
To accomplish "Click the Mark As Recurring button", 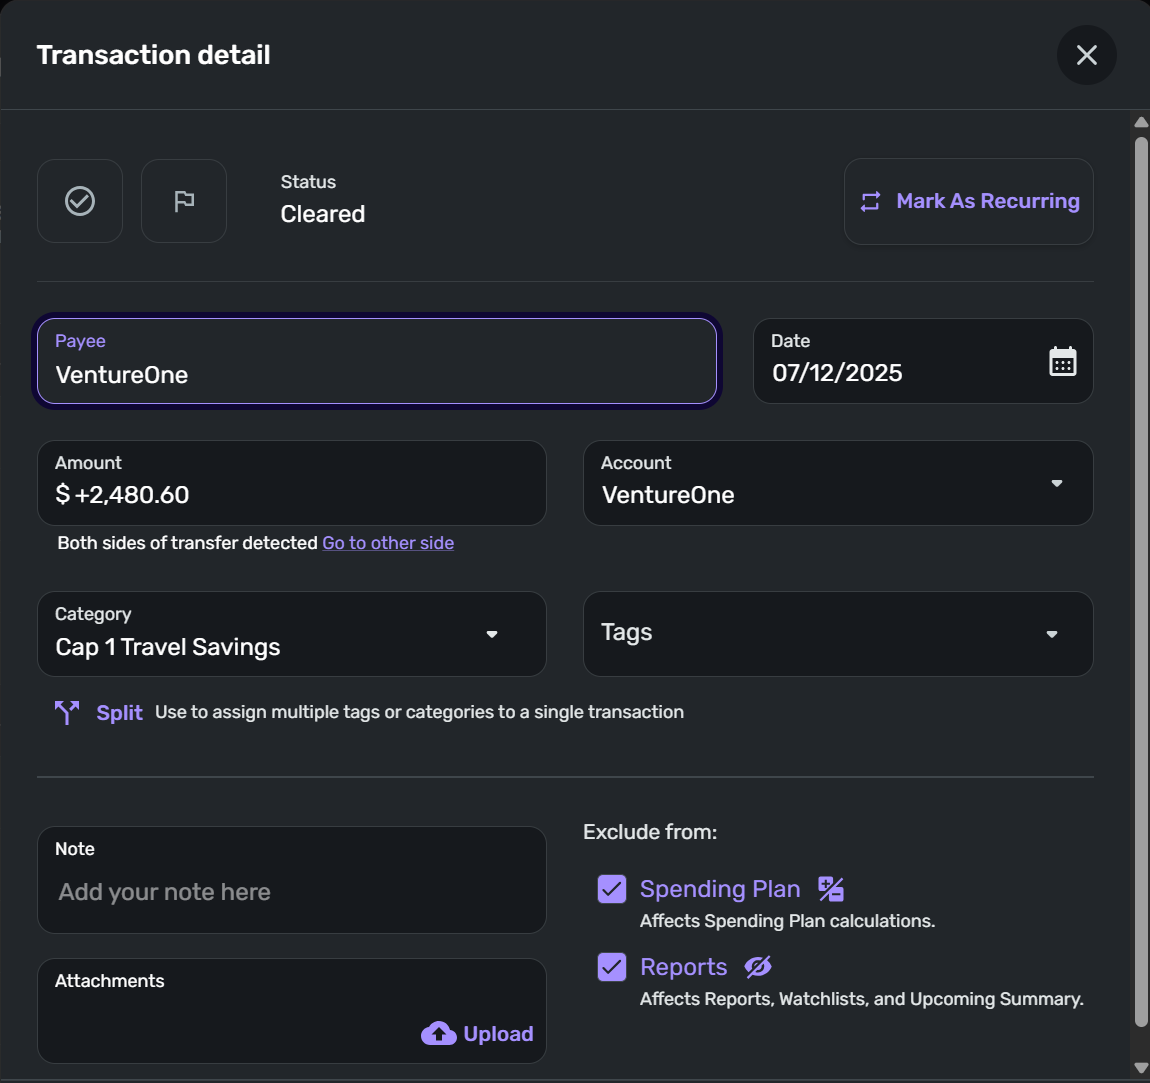I will [969, 201].
